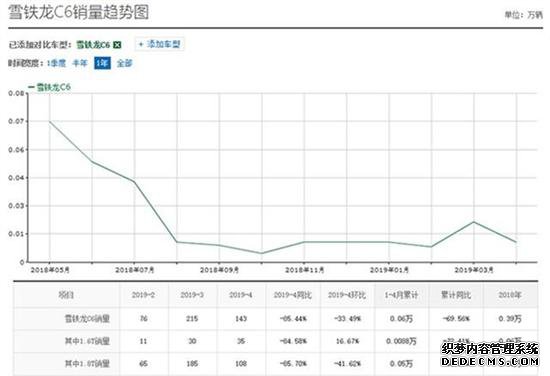The width and height of the screenshot is (550, 376).
Task: Click the 0.05万 cell
Action: tap(401, 363)
